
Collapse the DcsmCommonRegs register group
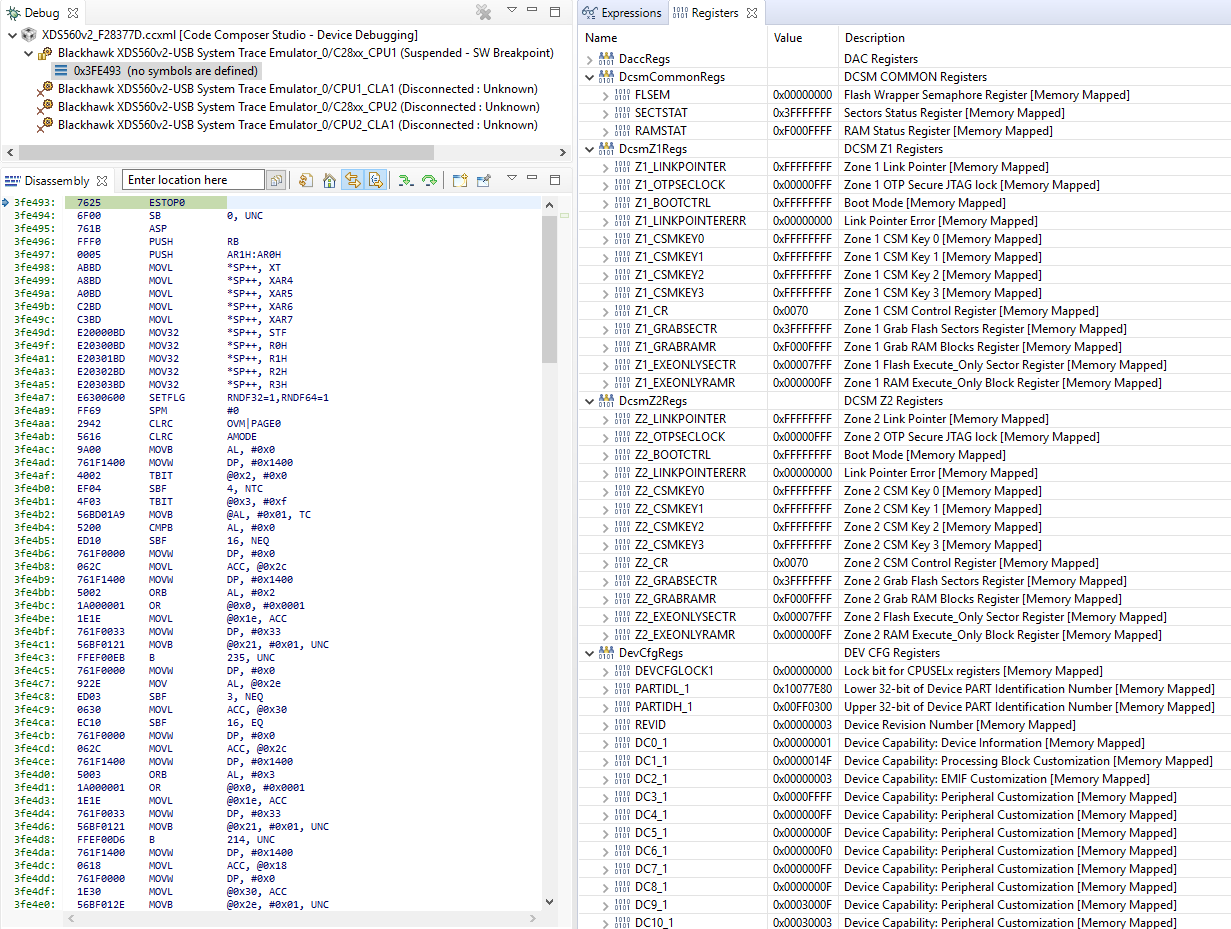pos(589,77)
